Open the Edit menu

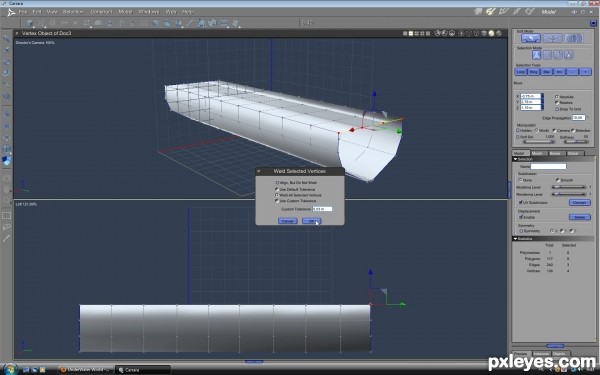click(x=37, y=12)
